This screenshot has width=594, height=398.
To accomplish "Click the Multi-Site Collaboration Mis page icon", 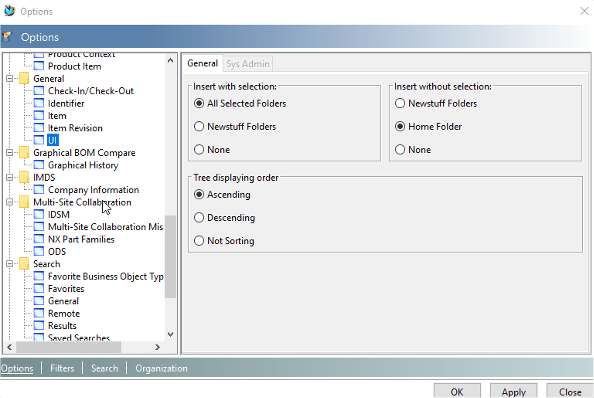I will click(39, 227).
